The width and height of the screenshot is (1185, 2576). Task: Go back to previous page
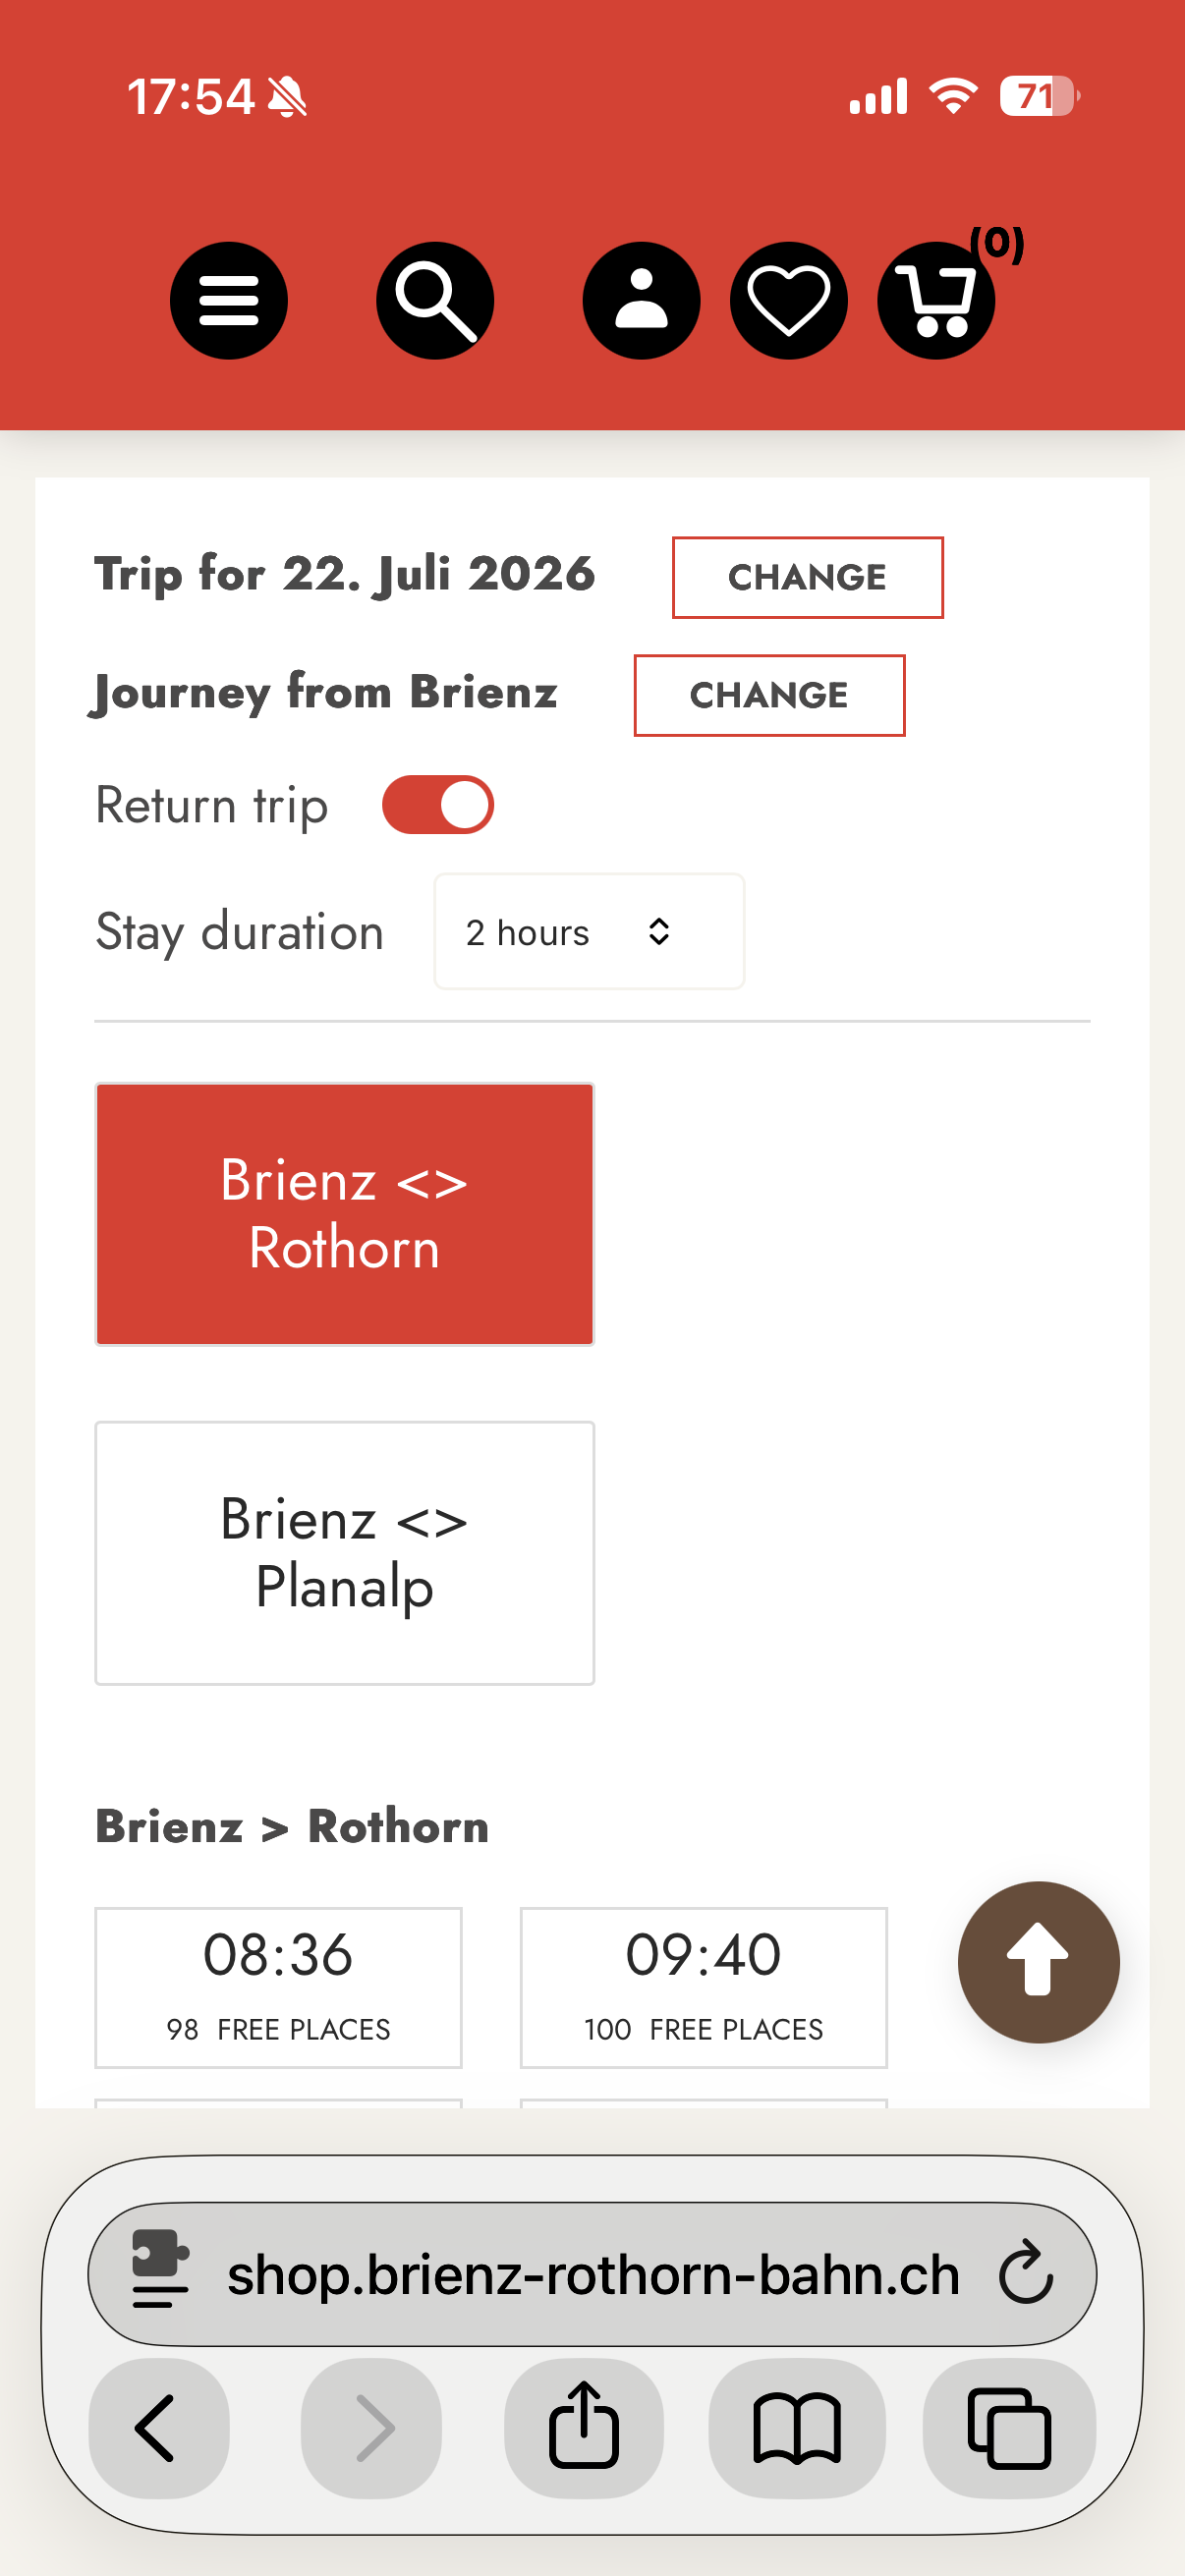click(158, 2427)
